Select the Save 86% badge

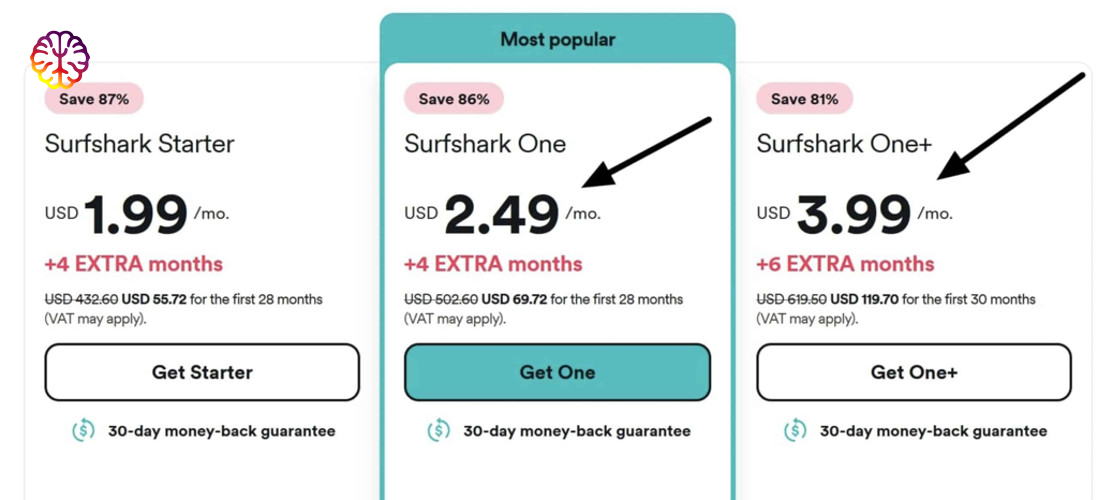tap(454, 99)
